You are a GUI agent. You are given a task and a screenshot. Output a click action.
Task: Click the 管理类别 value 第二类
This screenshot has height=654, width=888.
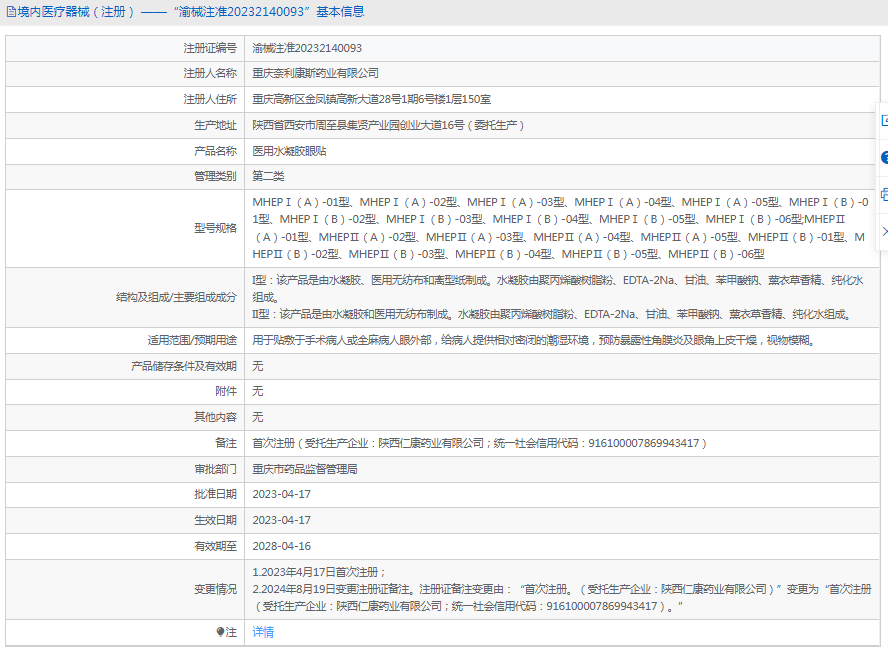[268, 177]
